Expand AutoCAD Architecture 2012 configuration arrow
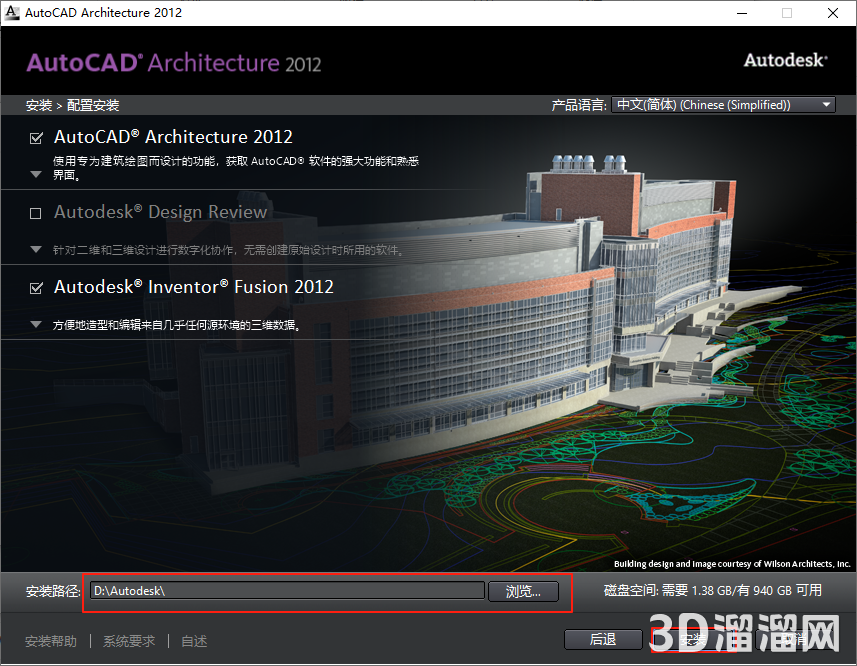This screenshot has width=857, height=666. (x=36, y=174)
